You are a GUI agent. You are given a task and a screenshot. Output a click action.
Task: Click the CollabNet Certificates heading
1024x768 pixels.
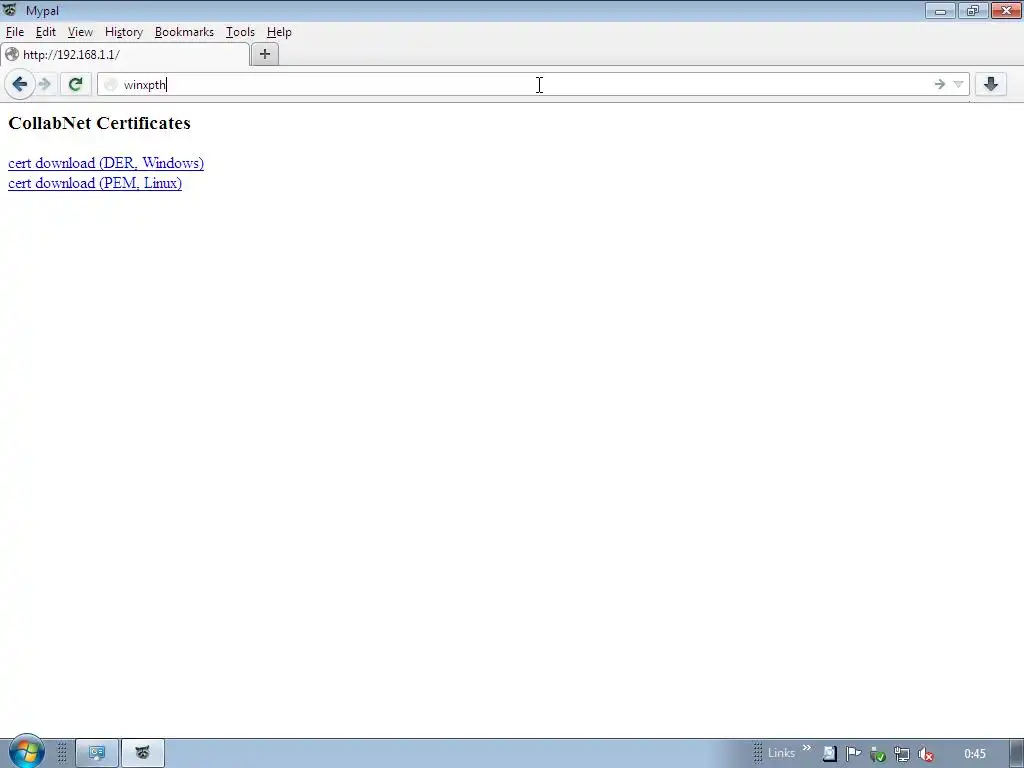click(99, 123)
